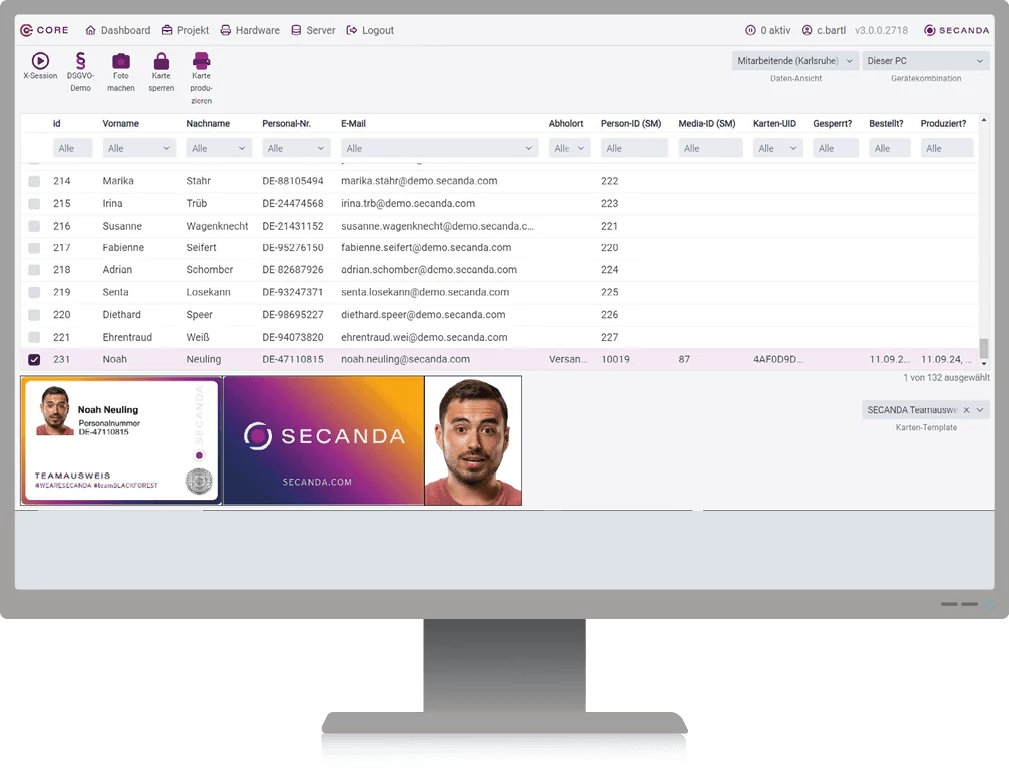
Task: Open the SECANDA card back preview
Action: coord(324,441)
